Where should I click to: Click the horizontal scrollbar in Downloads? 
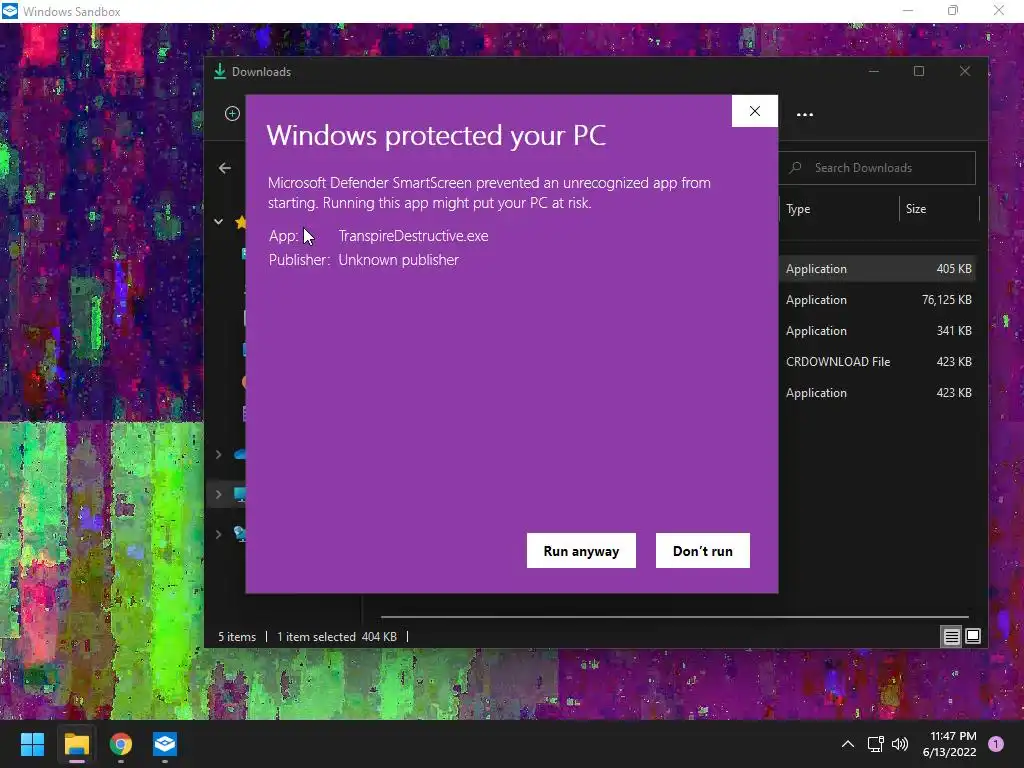coord(675,616)
